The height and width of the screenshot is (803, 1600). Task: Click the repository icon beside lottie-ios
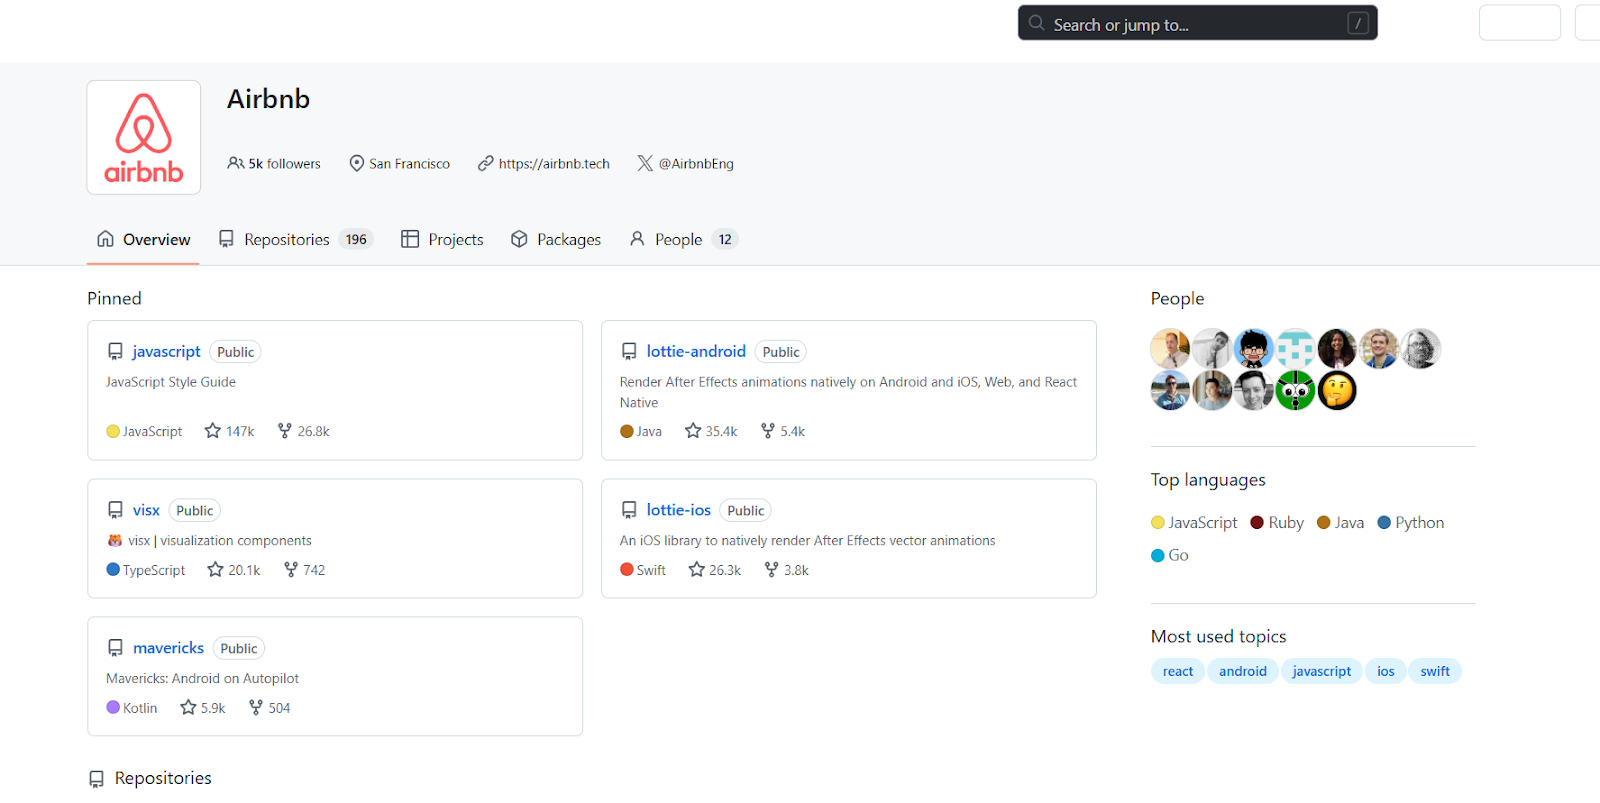(x=629, y=510)
